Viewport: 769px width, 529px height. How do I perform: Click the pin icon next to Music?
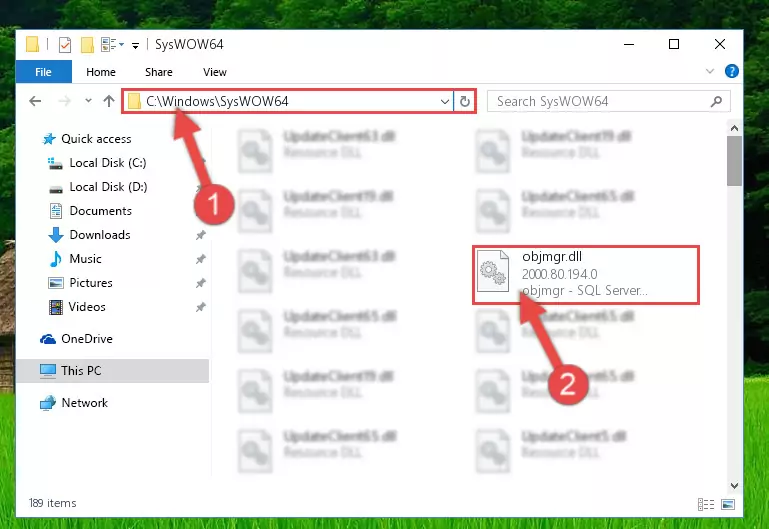click(200, 259)
